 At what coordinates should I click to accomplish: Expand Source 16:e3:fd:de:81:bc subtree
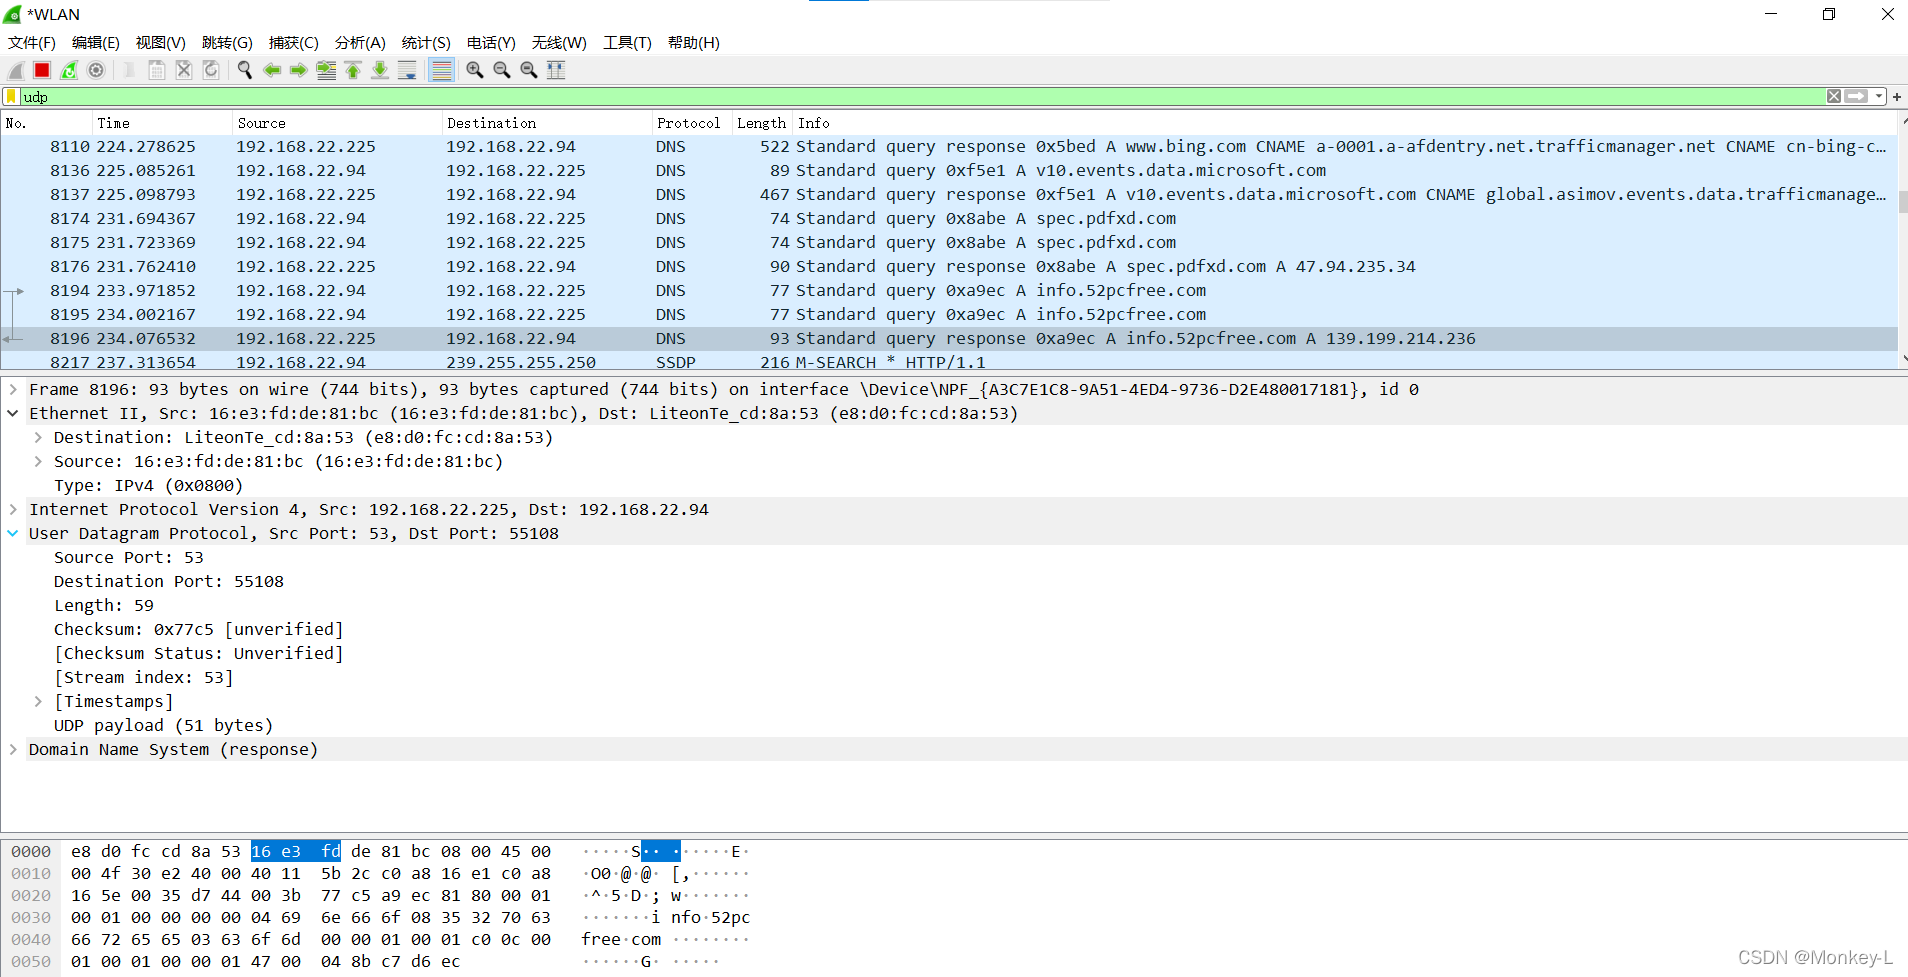[38, 461]
